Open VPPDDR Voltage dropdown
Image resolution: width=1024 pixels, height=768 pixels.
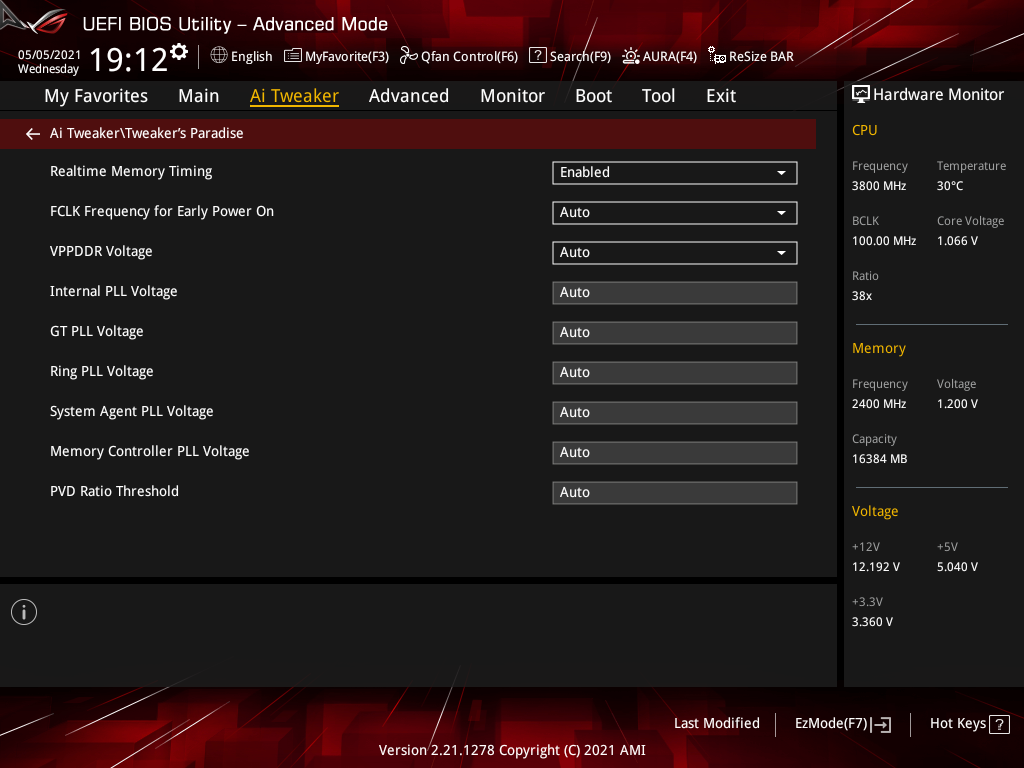(x=675, y=253)
